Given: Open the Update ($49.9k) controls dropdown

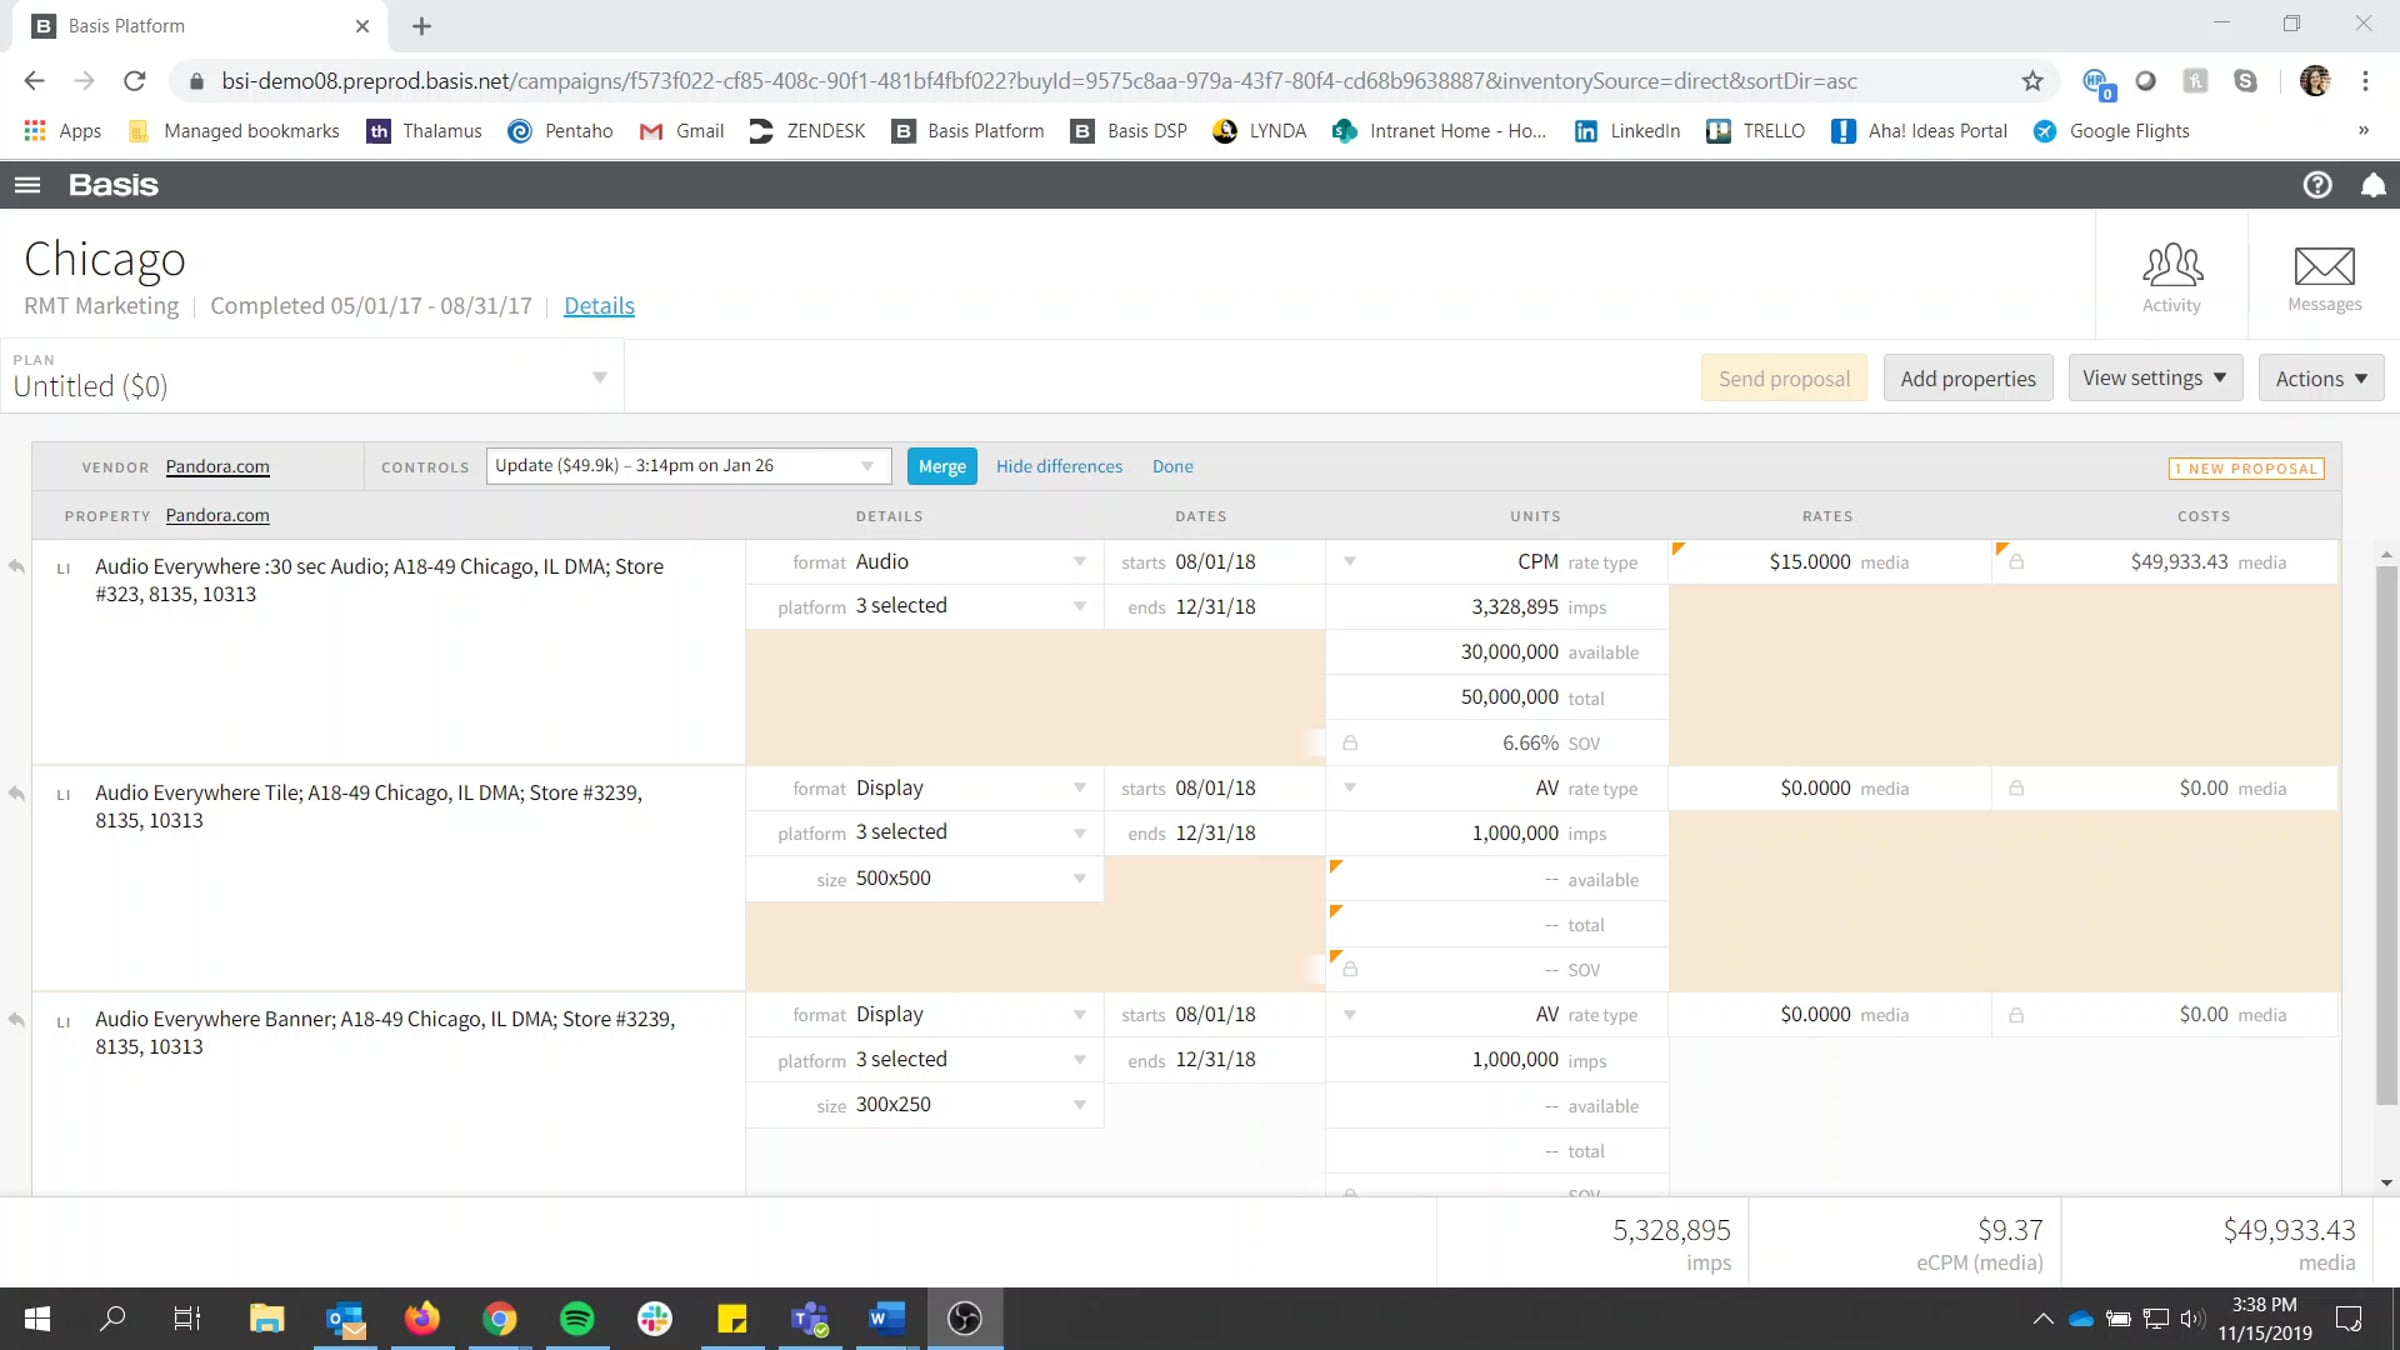Looking at the screenshot, I should [867, 466].
